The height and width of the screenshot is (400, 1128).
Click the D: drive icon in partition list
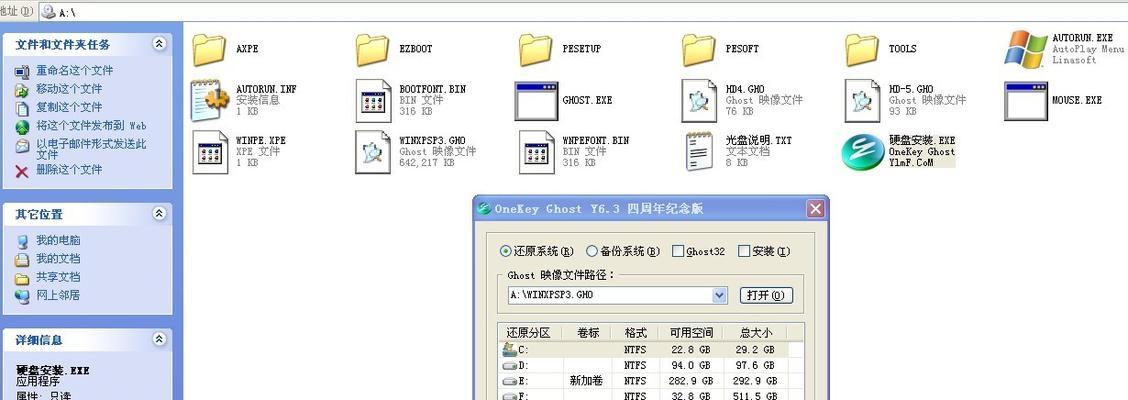point(509,365)
